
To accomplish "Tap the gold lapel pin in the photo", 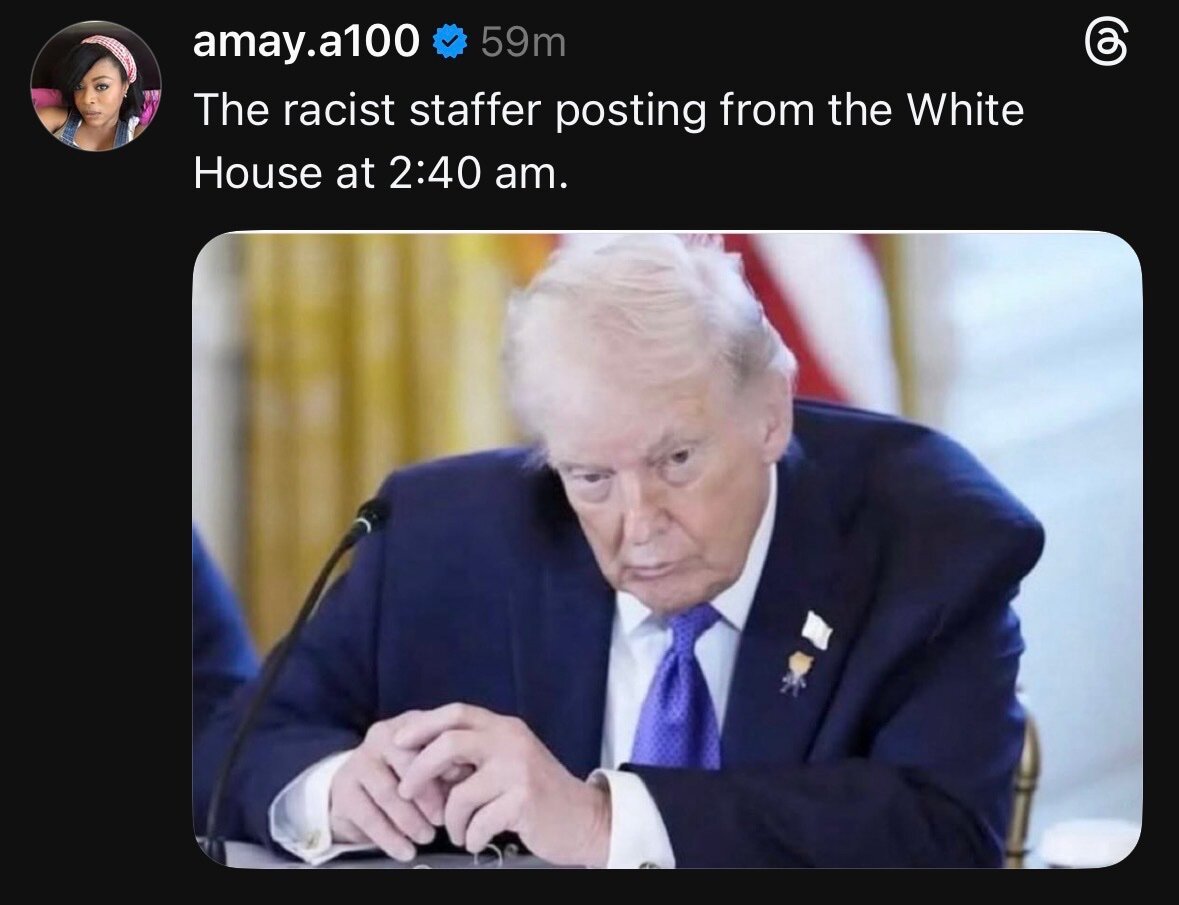I will click(797, 673).
